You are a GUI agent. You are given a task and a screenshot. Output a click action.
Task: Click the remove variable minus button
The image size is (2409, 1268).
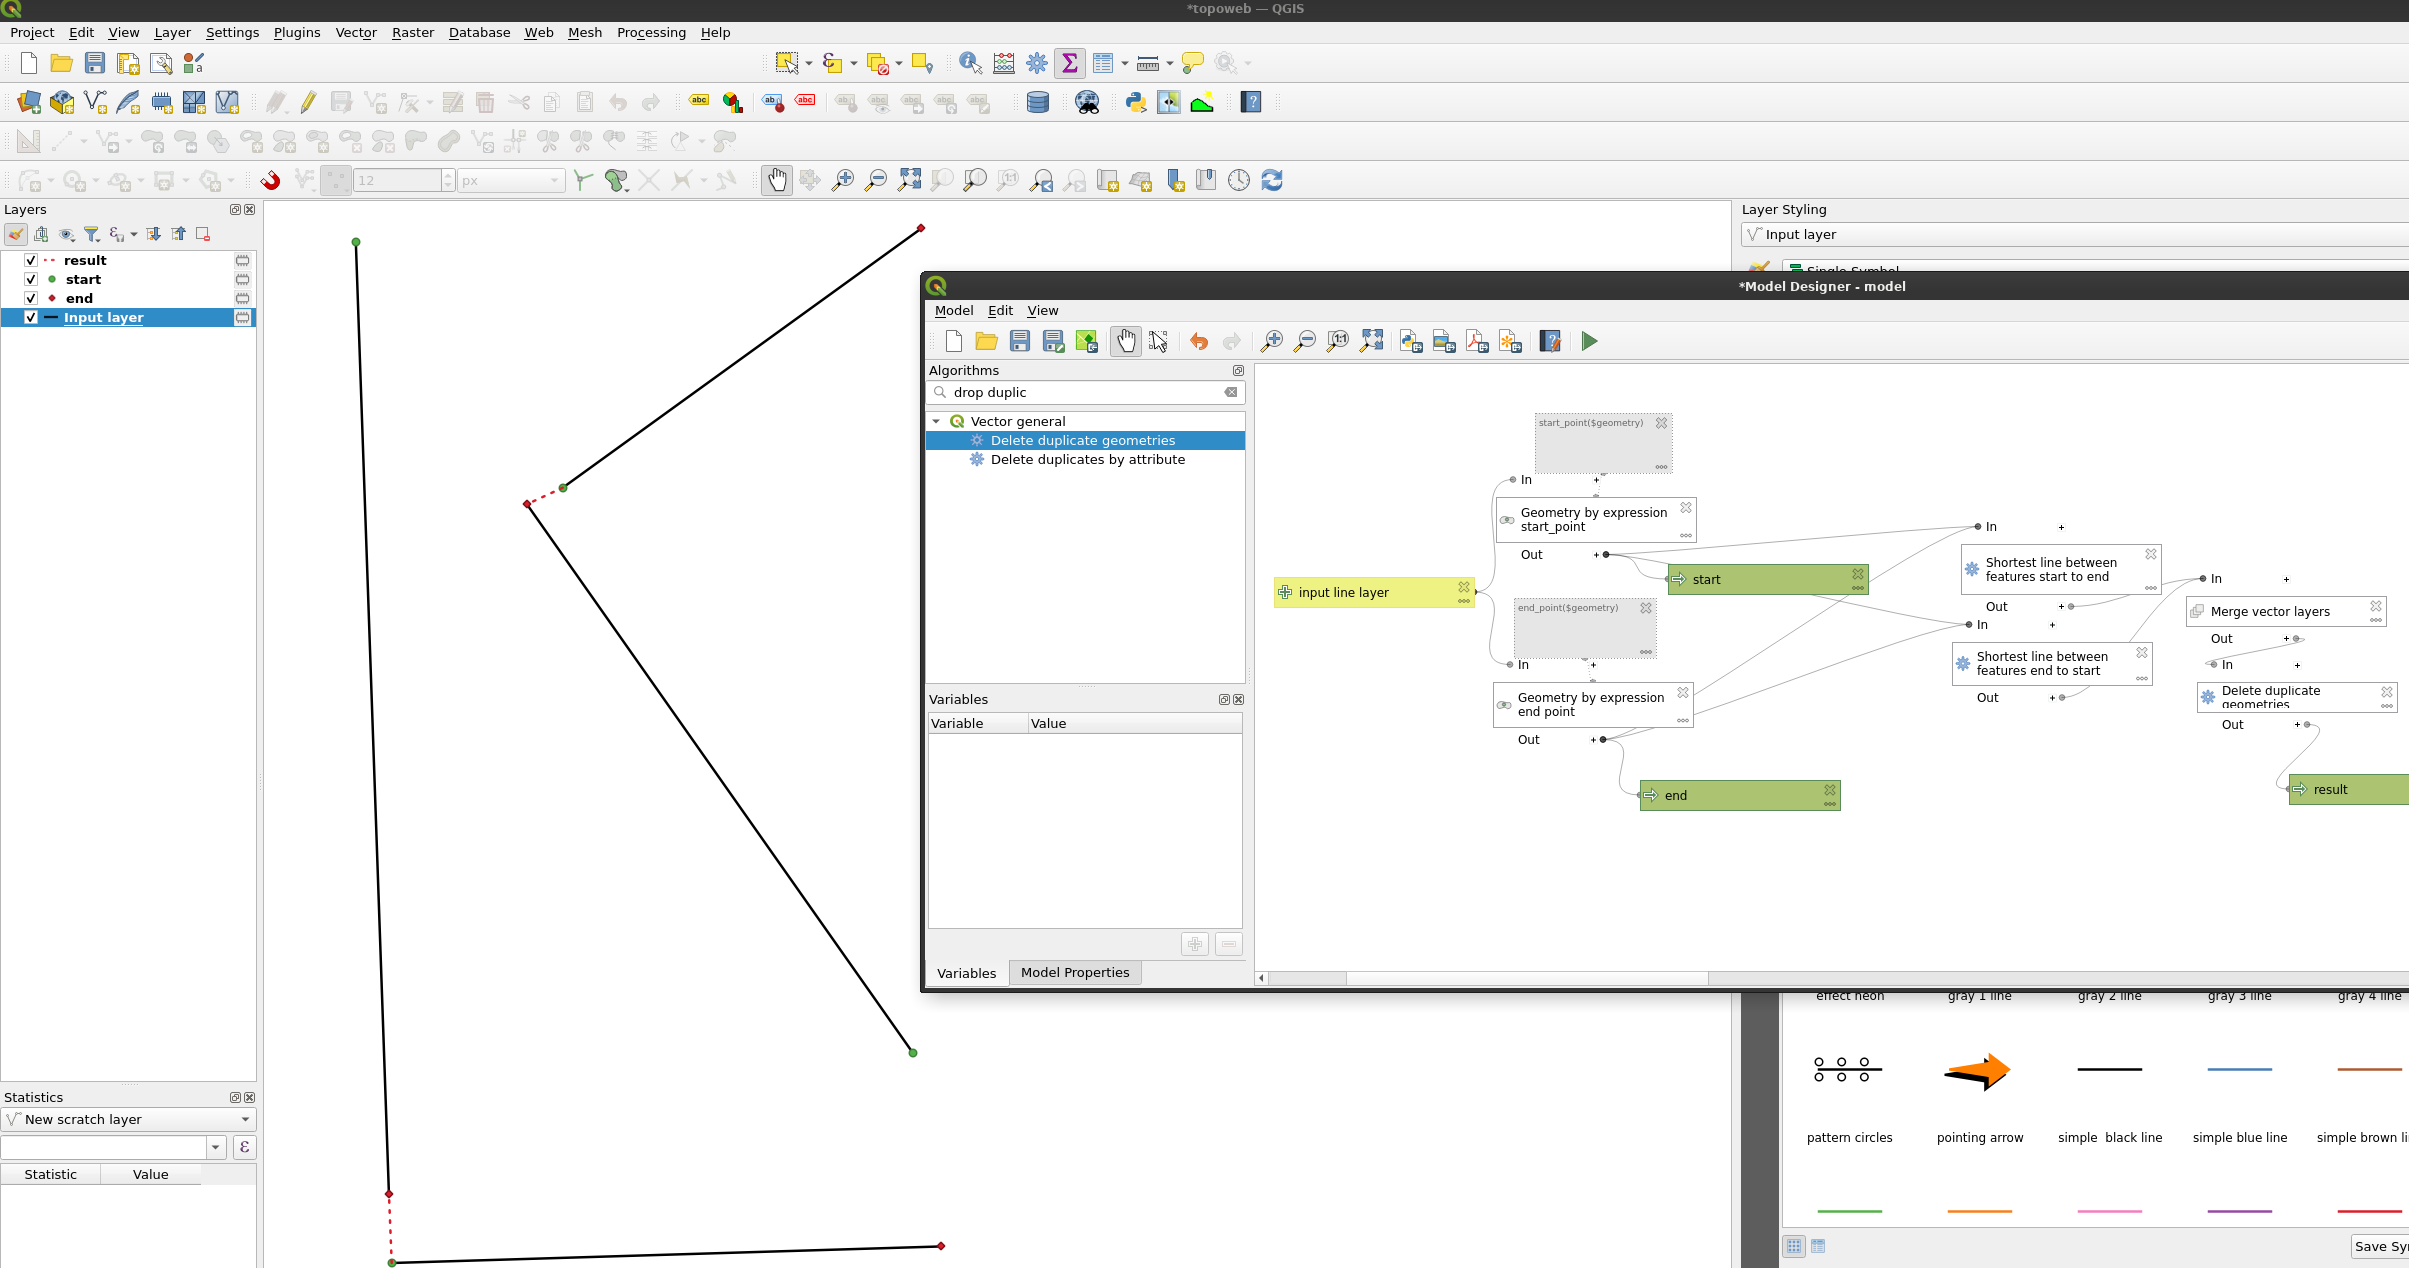1229,944
